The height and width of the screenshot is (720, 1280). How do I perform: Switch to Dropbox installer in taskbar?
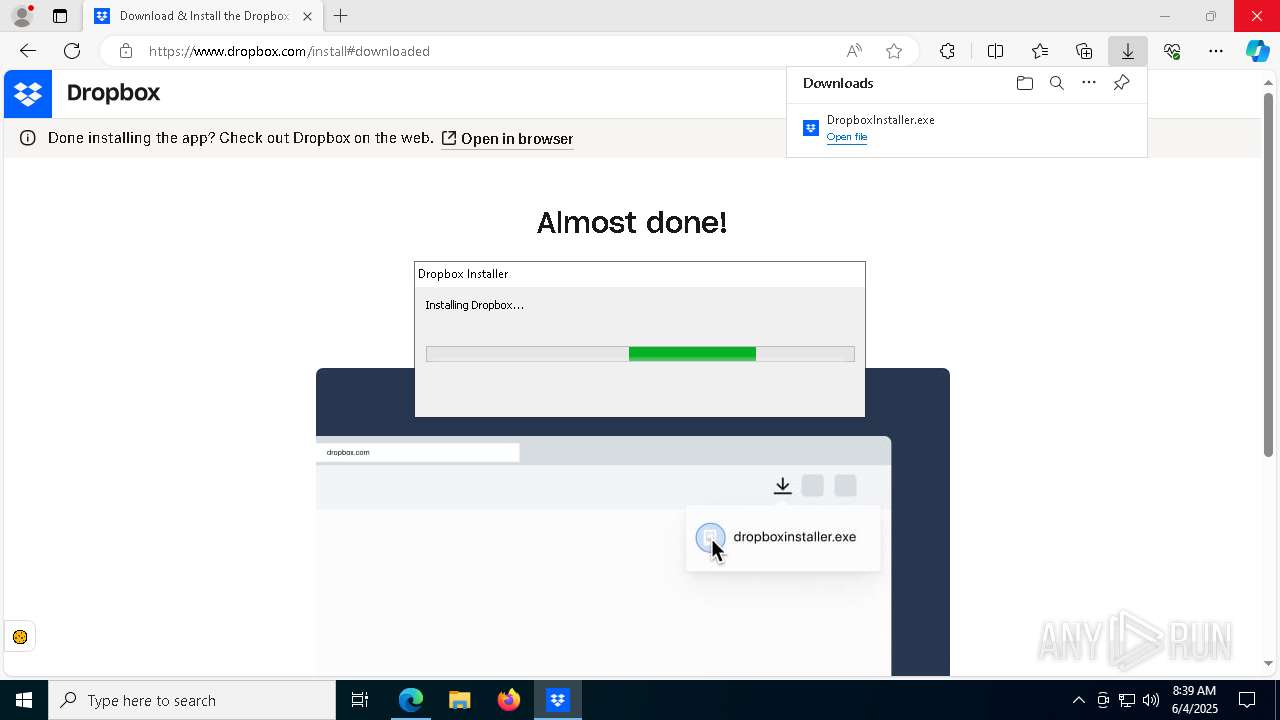click(x=558, y=700)
